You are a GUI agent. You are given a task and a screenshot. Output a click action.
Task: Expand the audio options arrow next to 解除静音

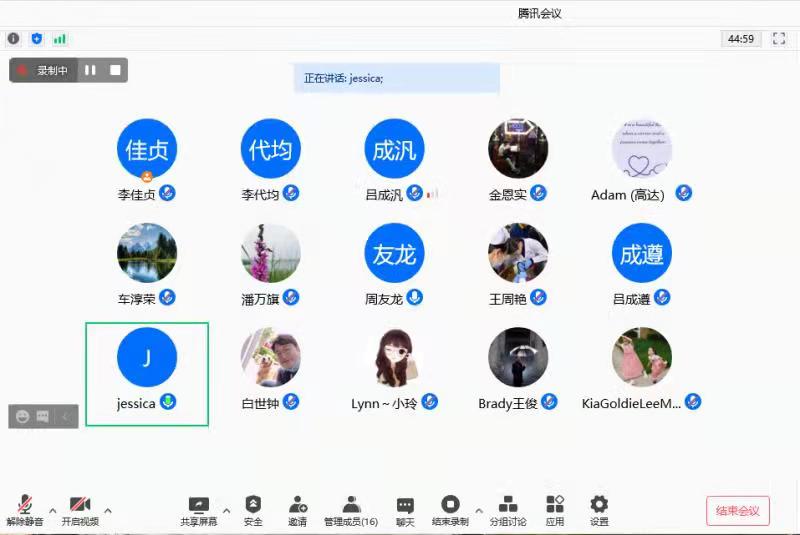tap(51, 510)
